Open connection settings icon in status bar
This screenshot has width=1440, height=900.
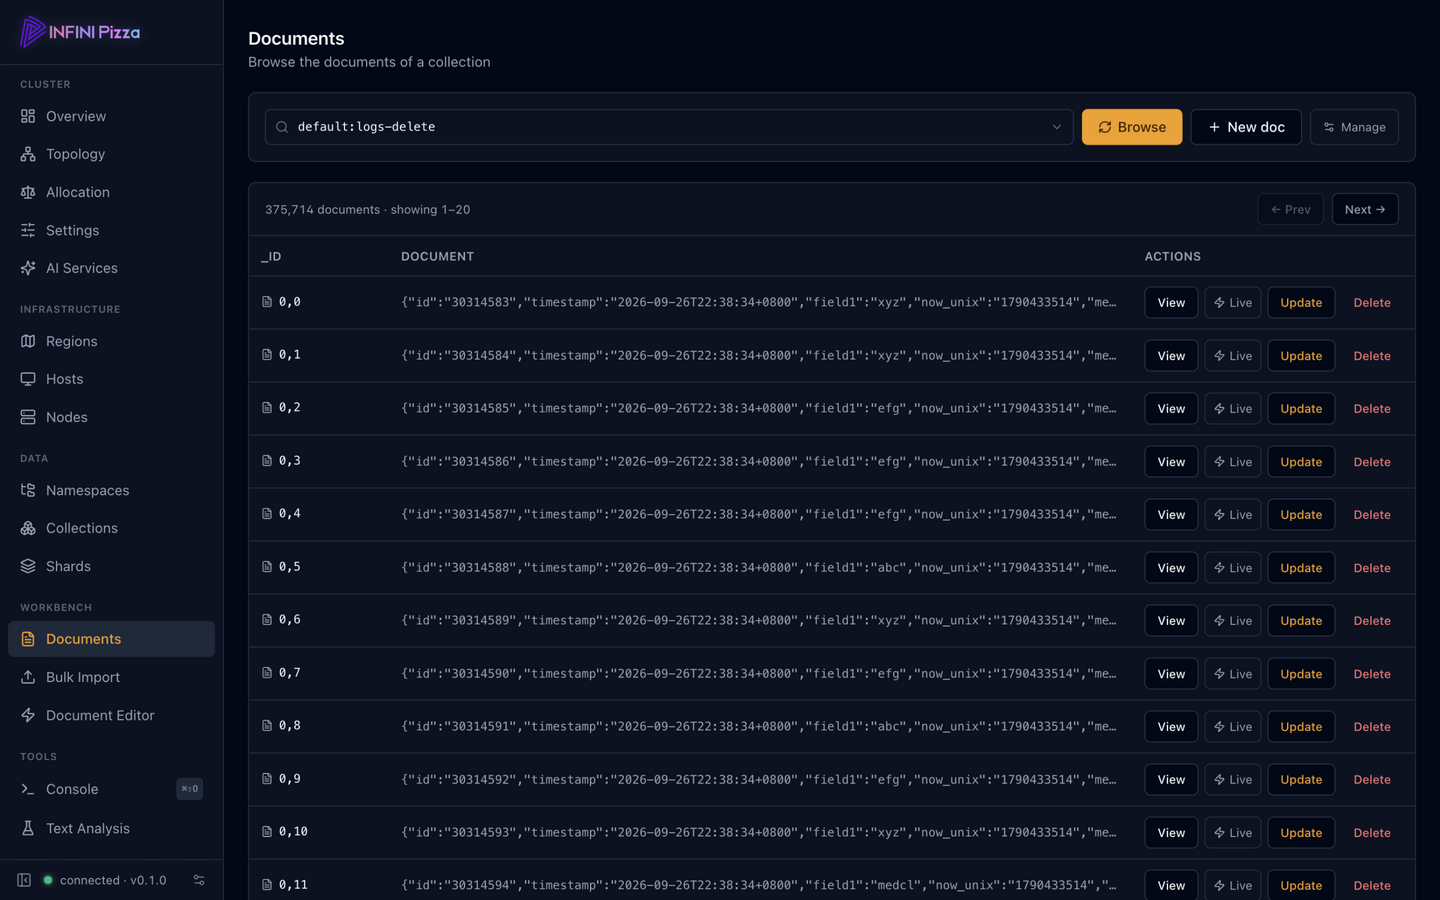coord(199,880)
